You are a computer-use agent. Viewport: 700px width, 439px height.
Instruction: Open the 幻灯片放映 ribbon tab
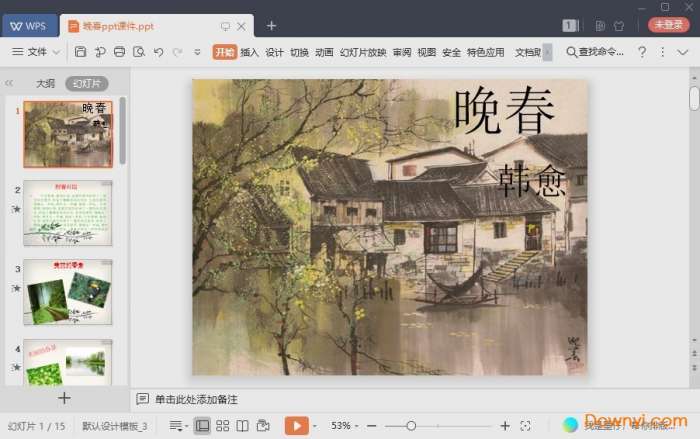click(363, 52)
